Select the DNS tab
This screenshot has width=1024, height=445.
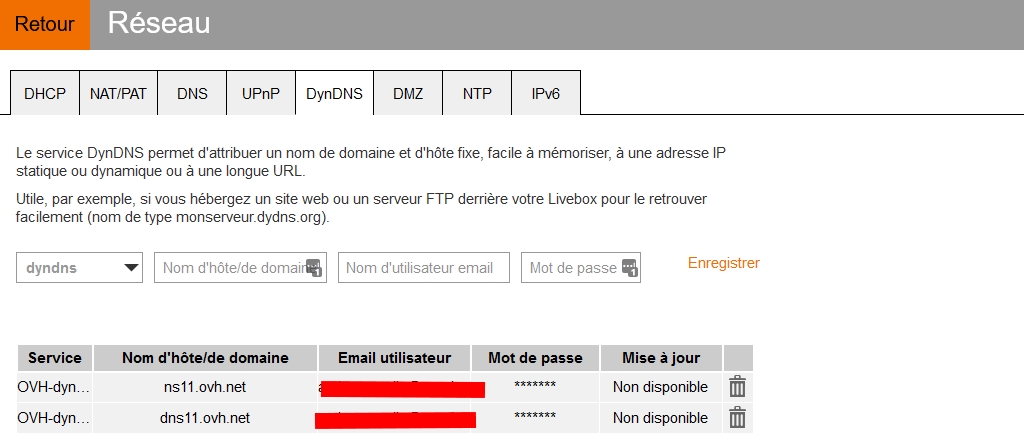(x=192, y=94)
